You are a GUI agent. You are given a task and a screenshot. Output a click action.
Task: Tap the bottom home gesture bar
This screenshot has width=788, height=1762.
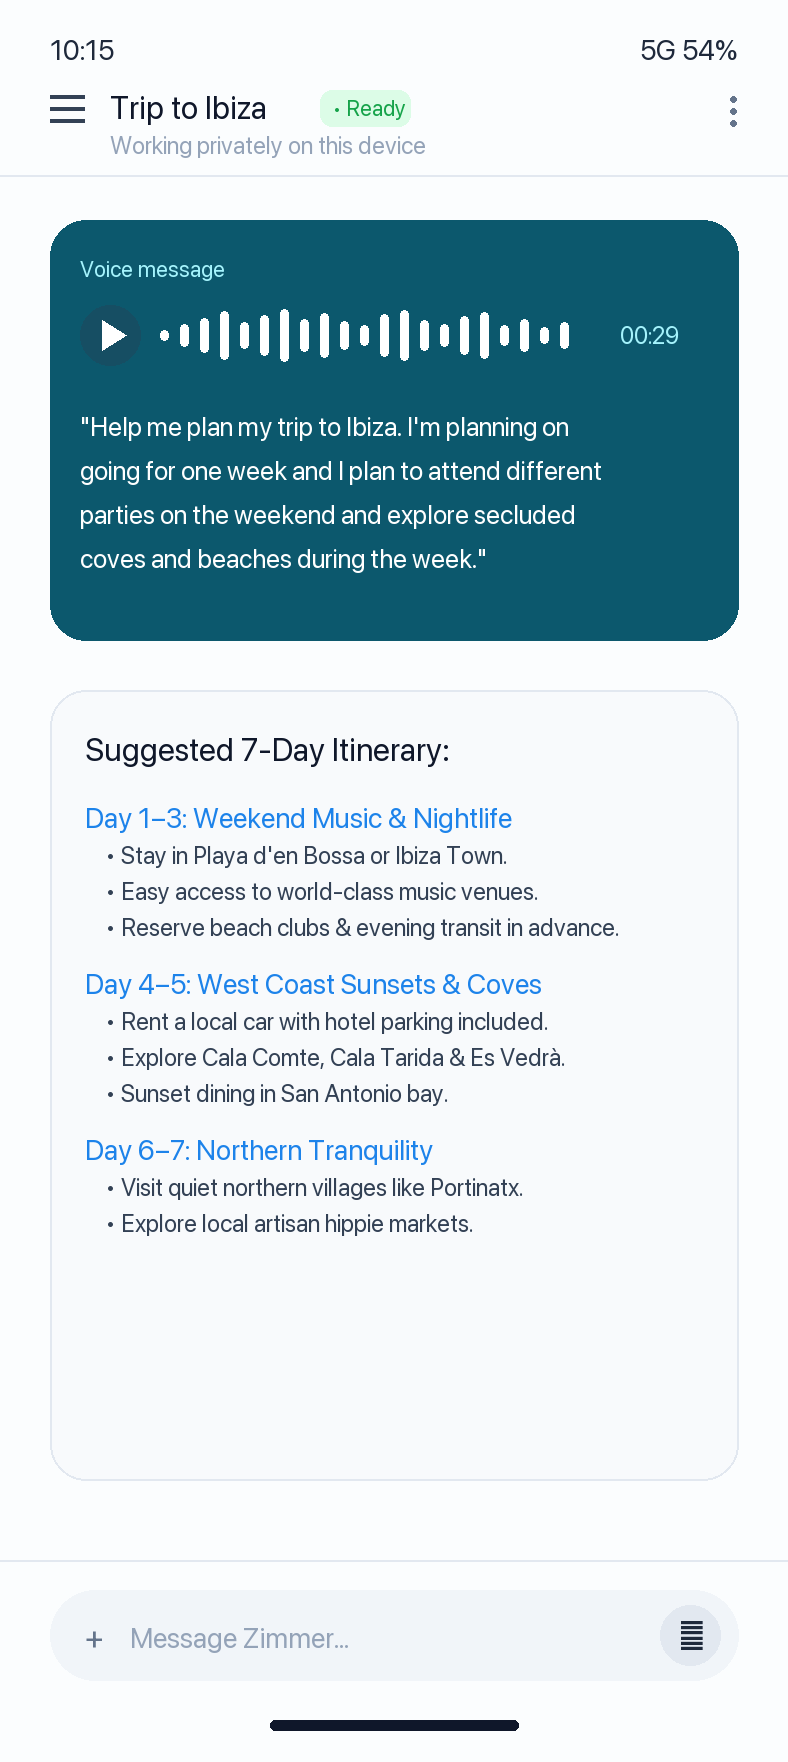tap(394, 1725)
